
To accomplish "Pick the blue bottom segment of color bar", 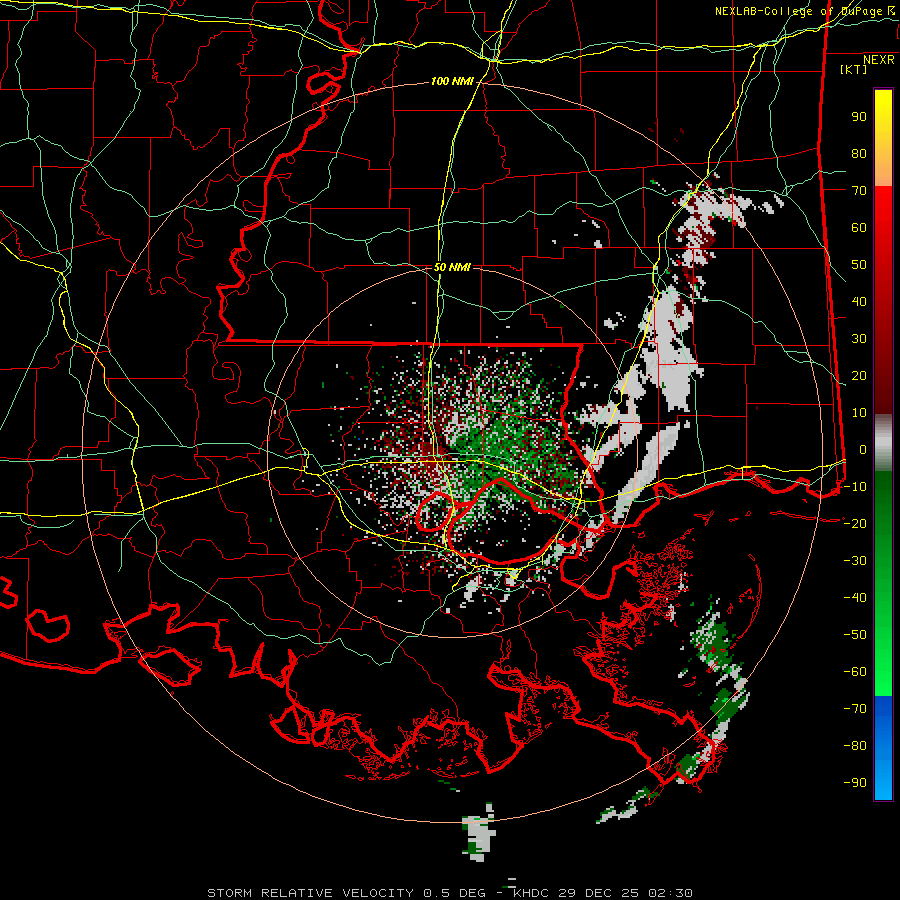I will [883, 748].
